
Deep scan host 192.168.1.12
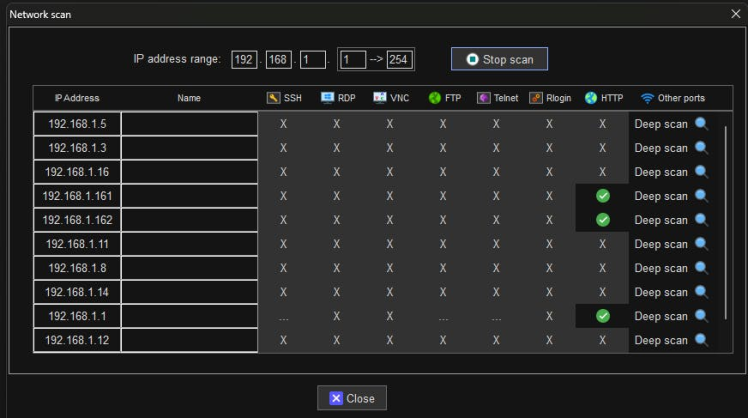pos(661,340)
